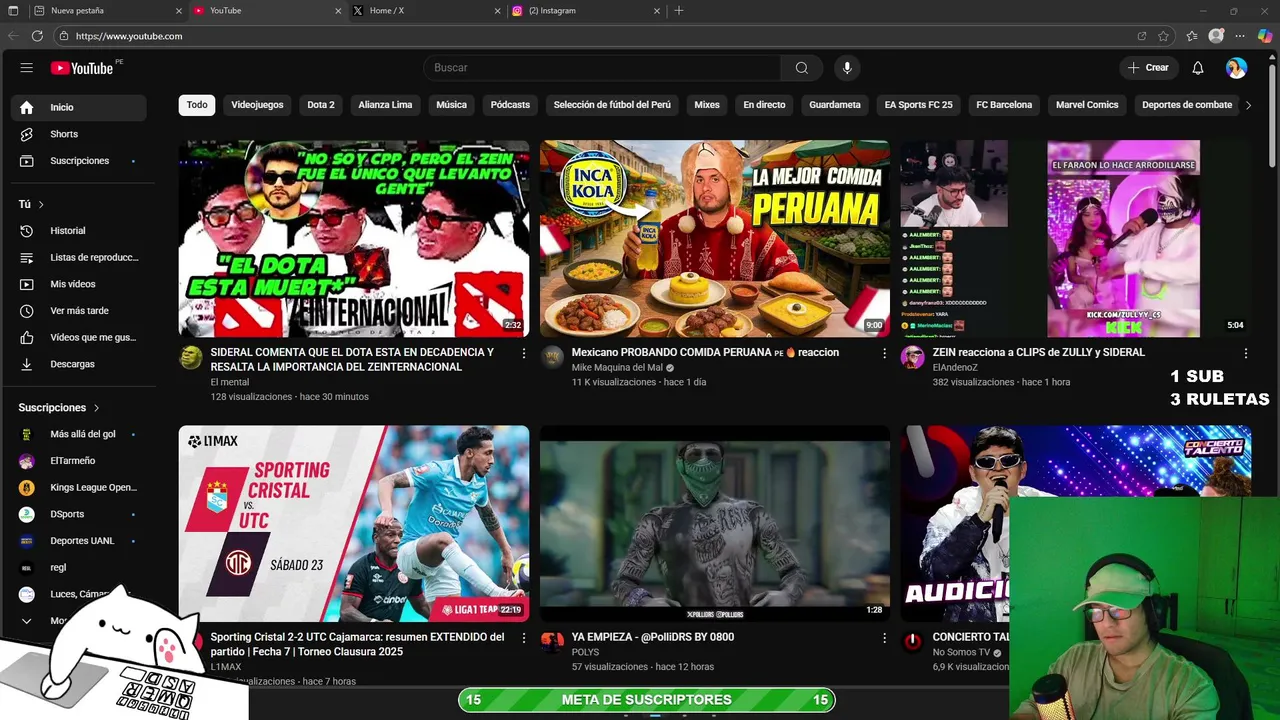
Task: Select the Videojuegos filter chip
Action: click(257, 105)
